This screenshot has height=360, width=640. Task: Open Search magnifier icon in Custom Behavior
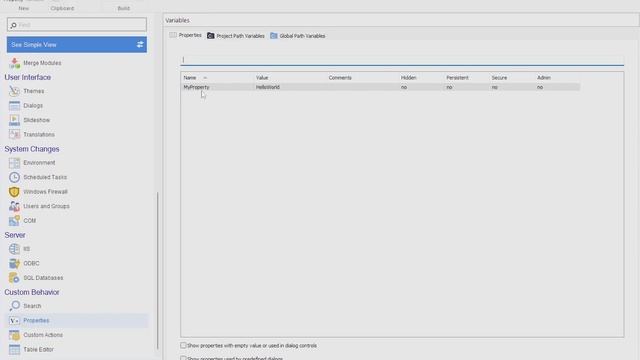[14, 306]
